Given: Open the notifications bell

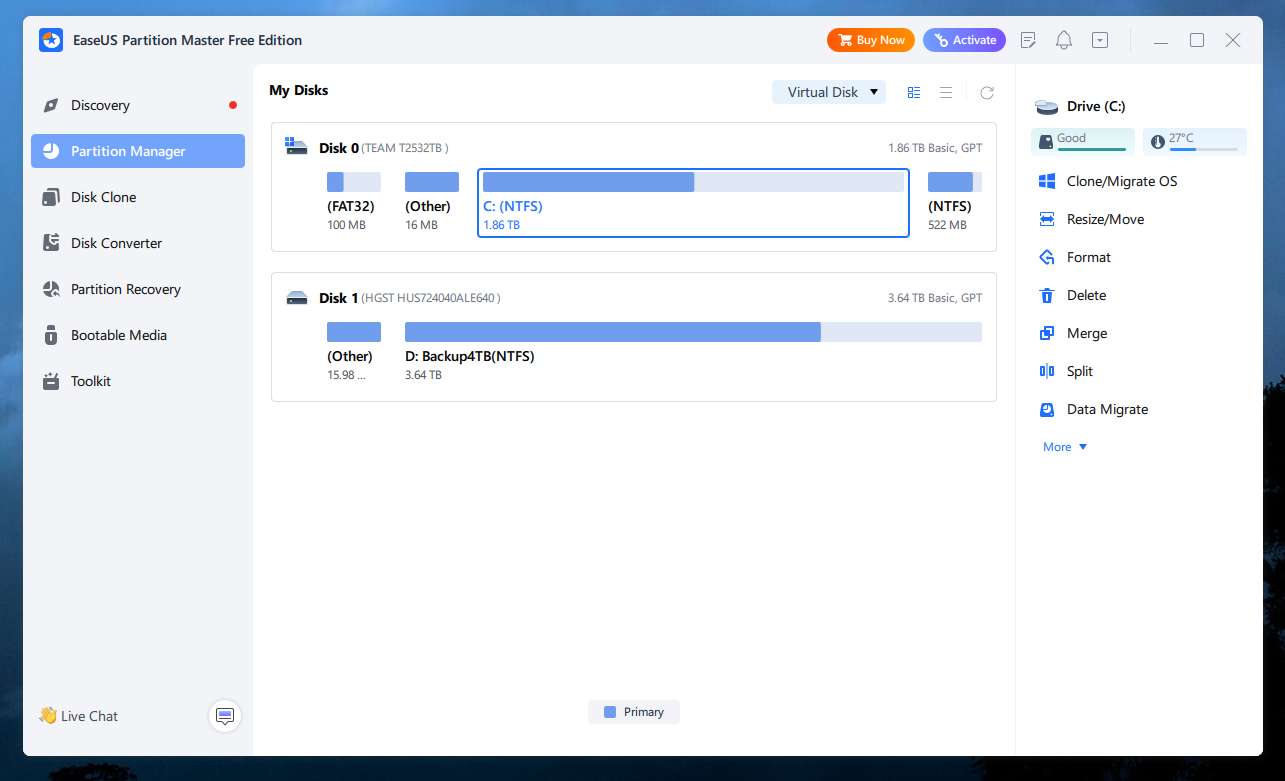Looking at the screenshot, I should (1064, 40).
